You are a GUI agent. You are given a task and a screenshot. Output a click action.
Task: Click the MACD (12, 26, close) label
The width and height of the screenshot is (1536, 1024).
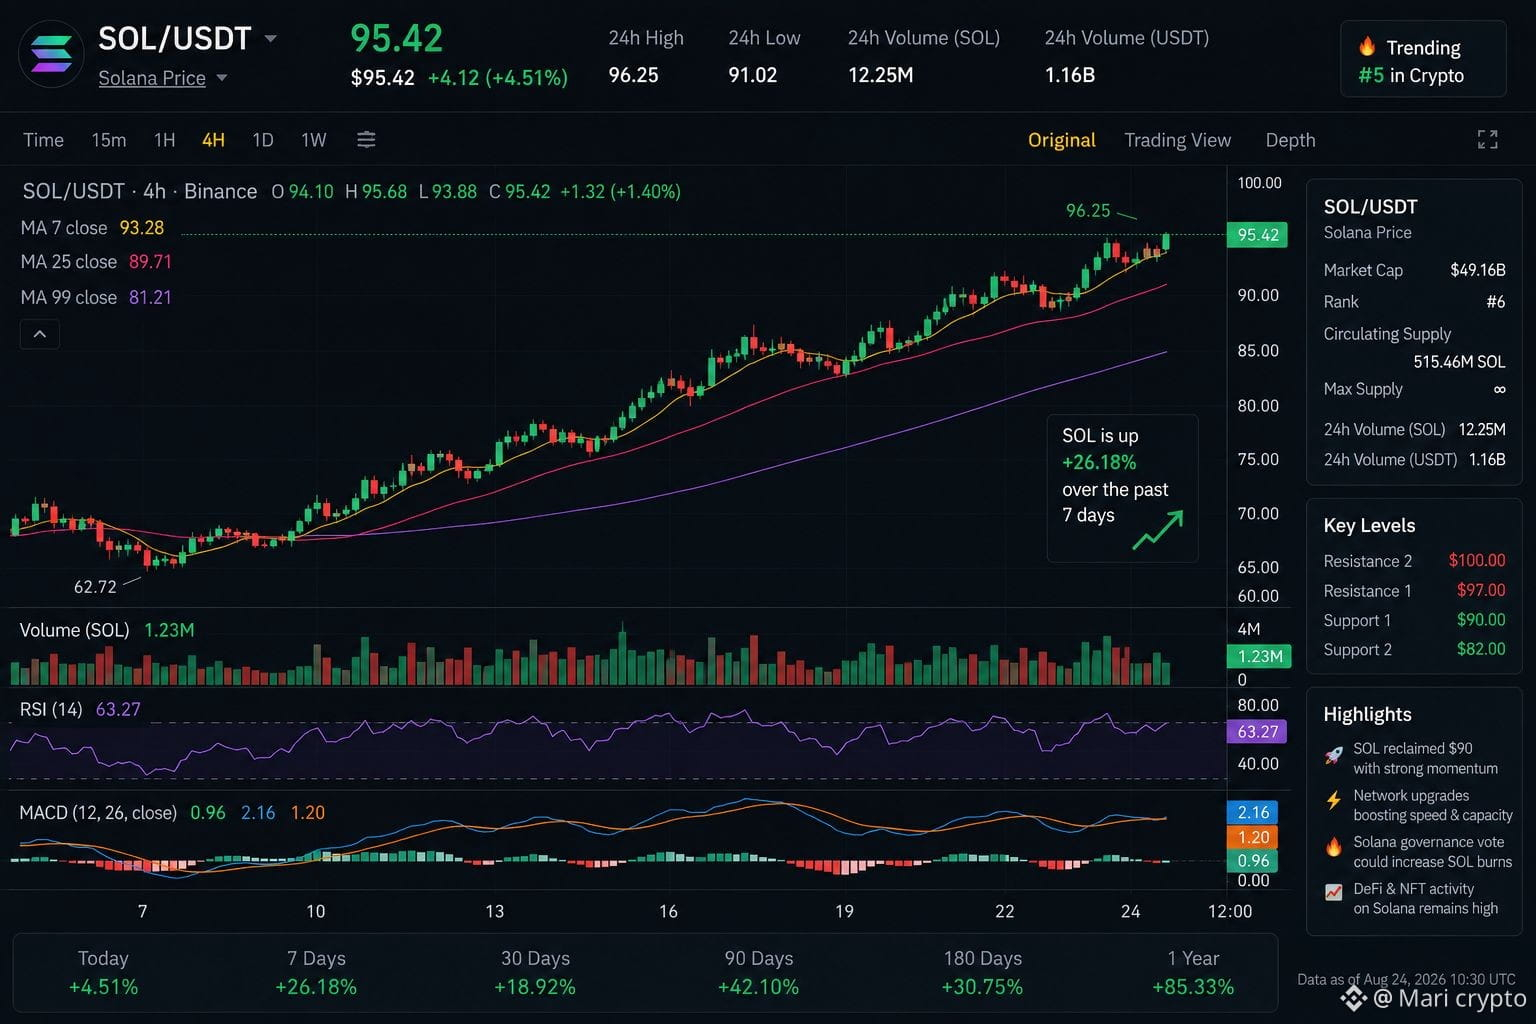[98, 813]
